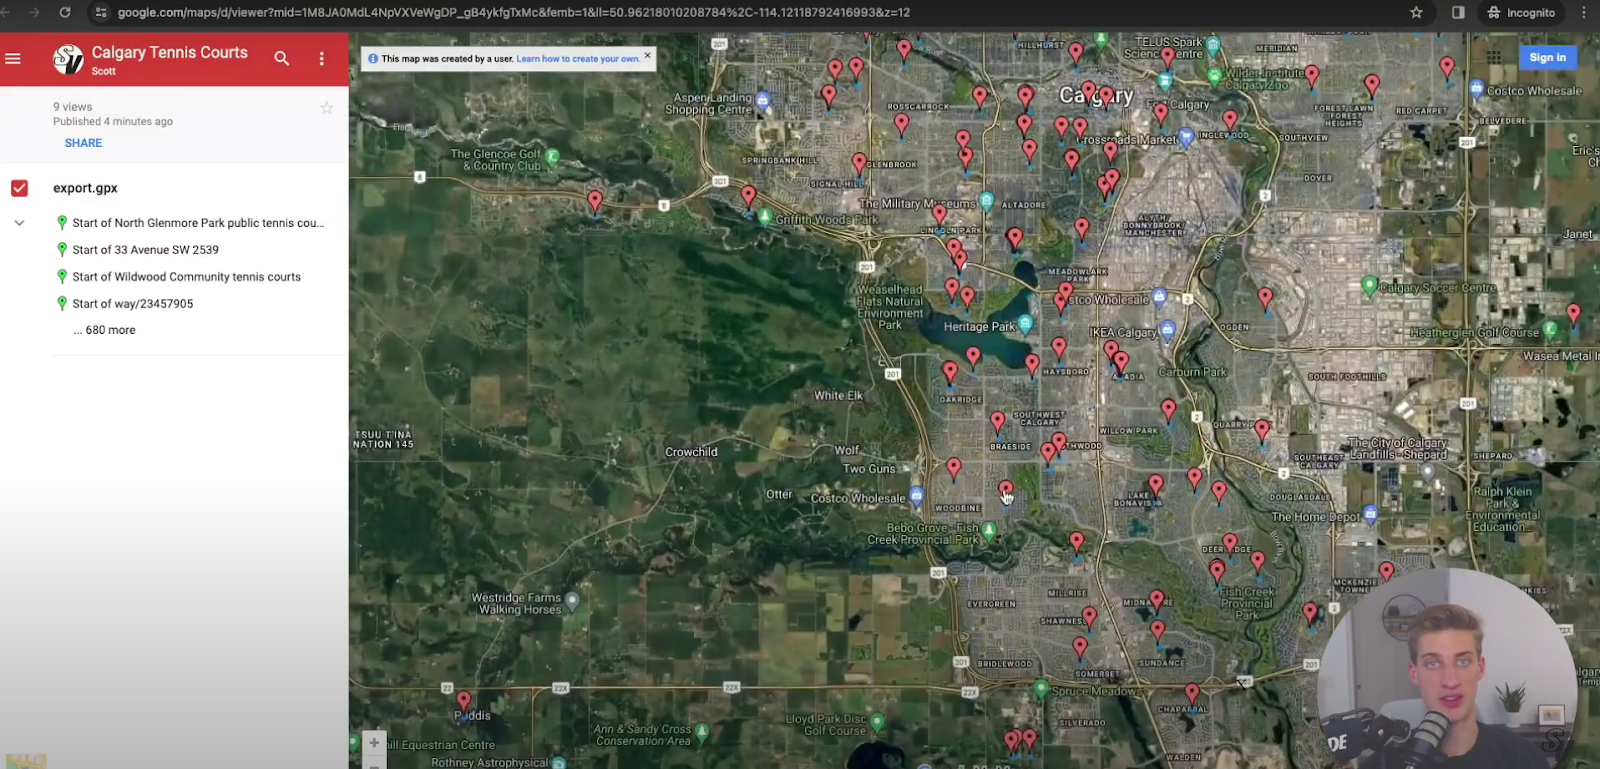
Task: Click The Military Museums marker
Action: (986, 201)
